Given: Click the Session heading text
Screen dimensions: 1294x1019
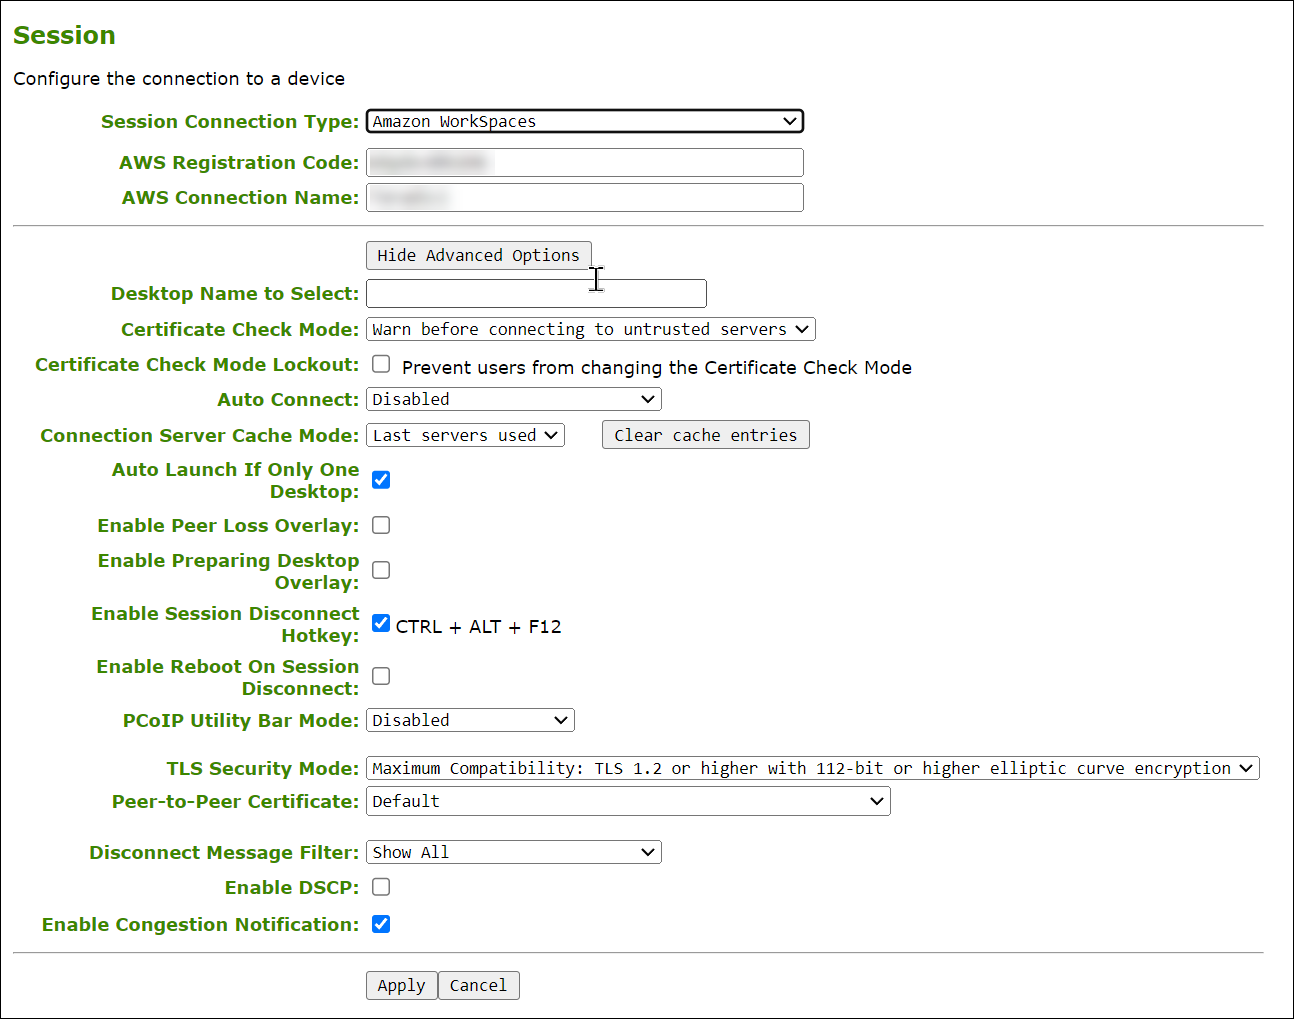Looking at the screenshot, I should tap(64, 35).
